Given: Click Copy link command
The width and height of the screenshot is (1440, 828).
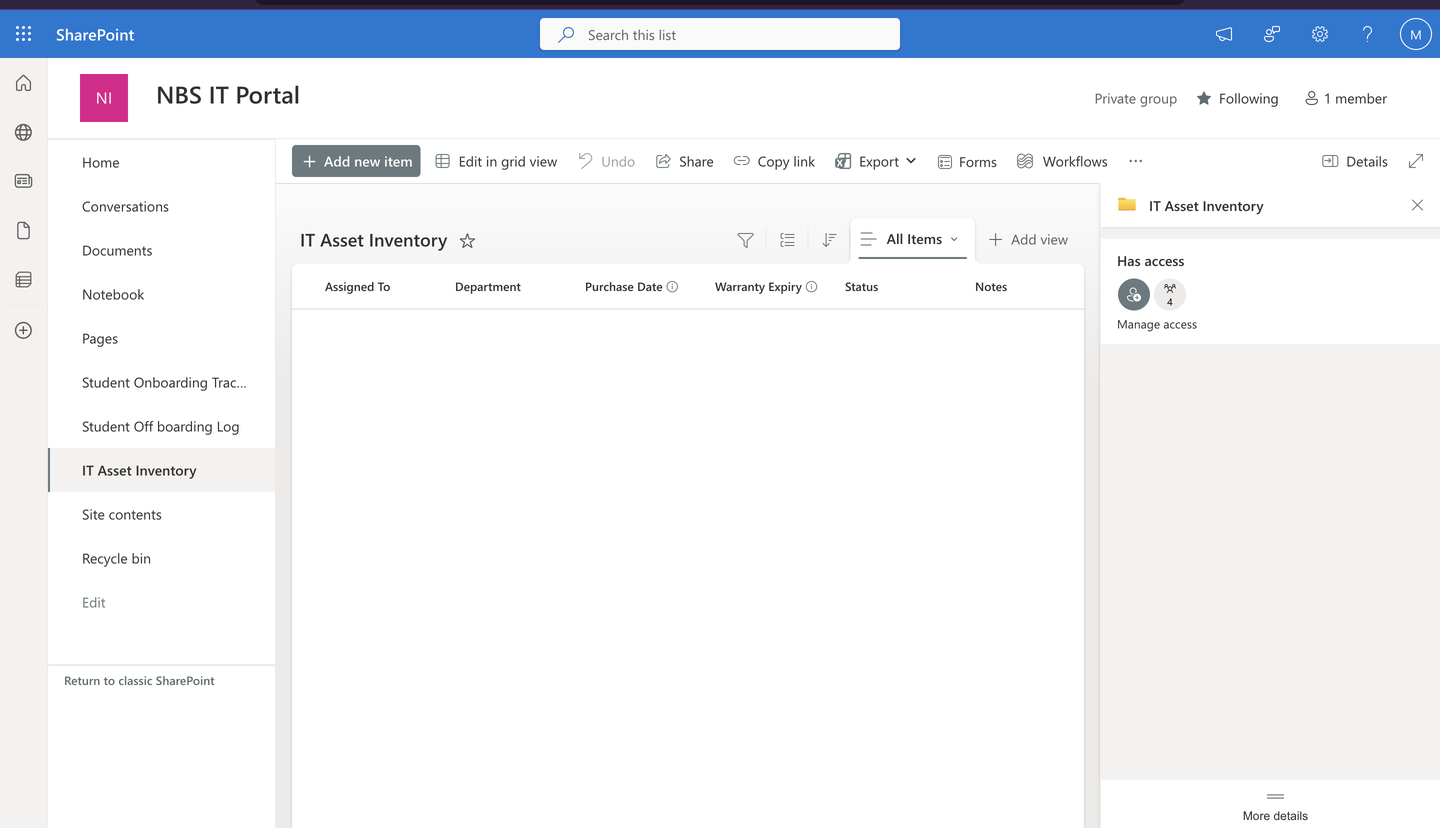Looking at the screenshot, I should click(774, 161).
